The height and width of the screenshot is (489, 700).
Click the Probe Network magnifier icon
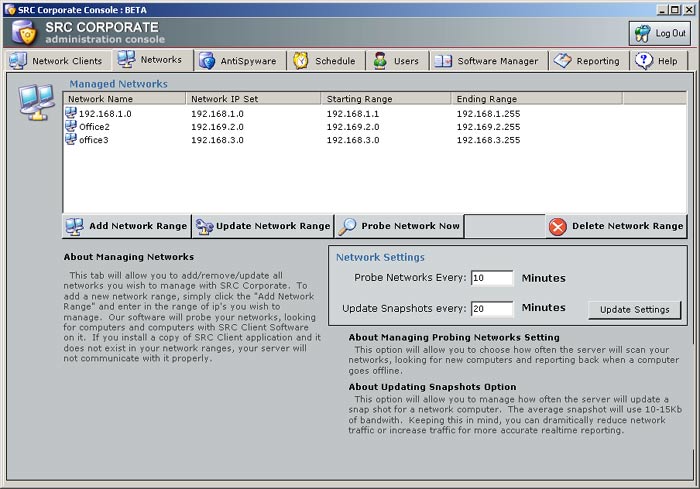coord(347,226)
